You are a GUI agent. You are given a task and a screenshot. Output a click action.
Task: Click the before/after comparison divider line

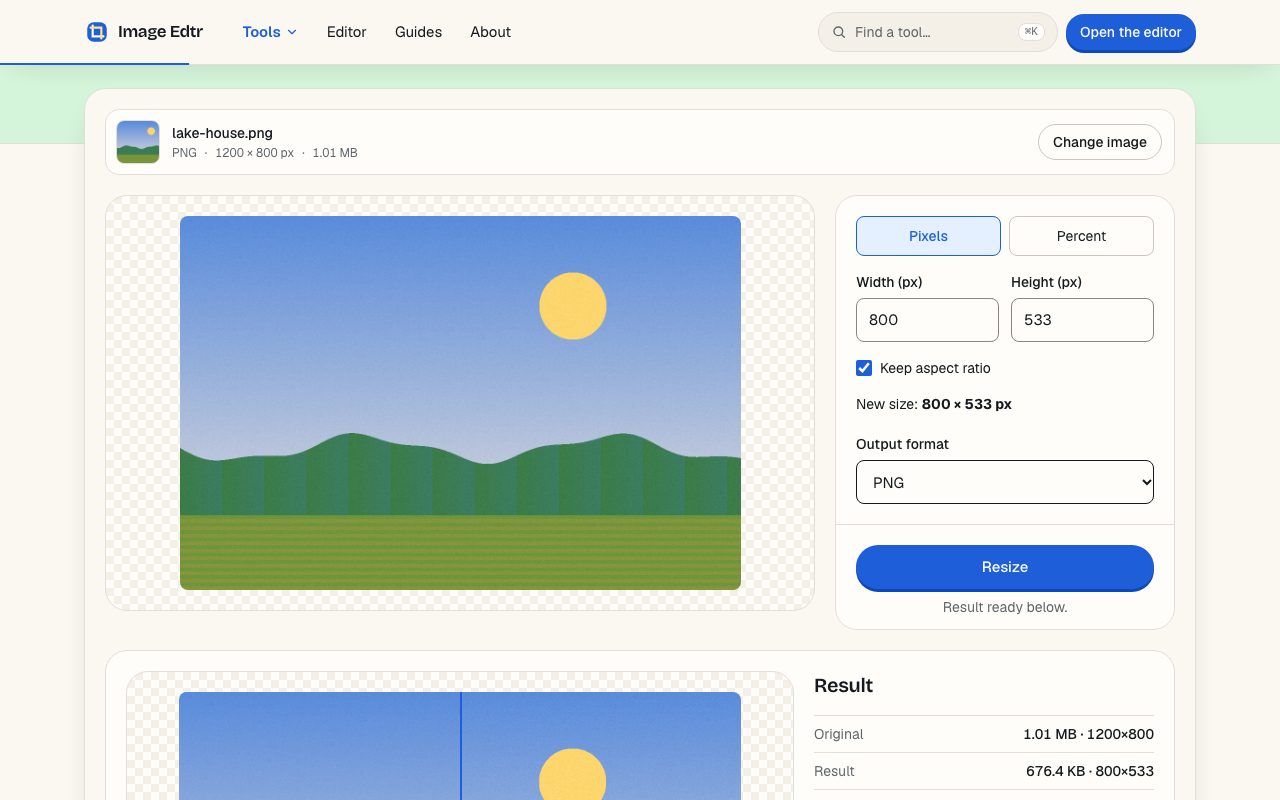(x=461, y=746)
